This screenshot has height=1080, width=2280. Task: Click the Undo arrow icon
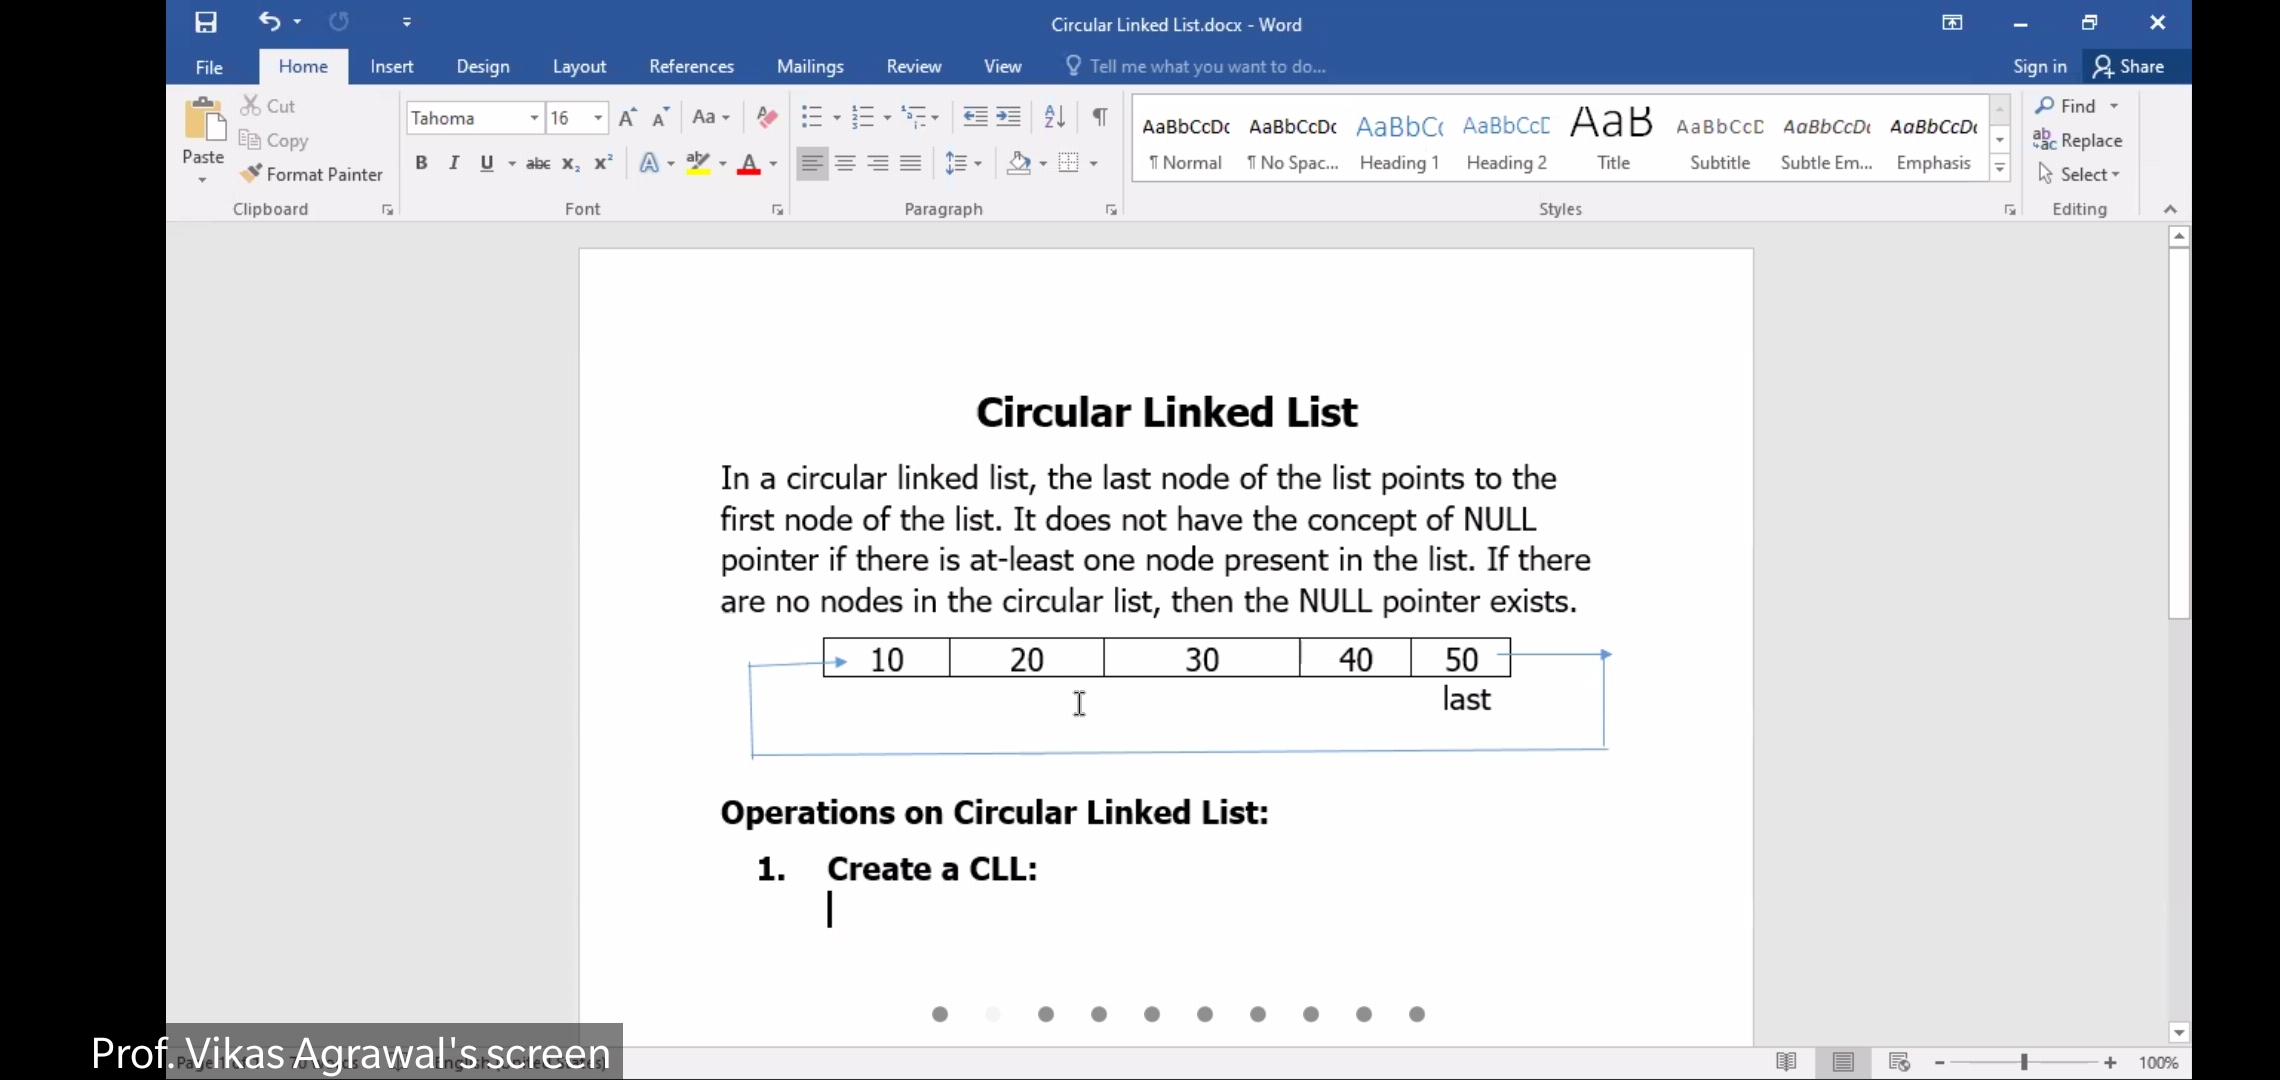point(269,21)
